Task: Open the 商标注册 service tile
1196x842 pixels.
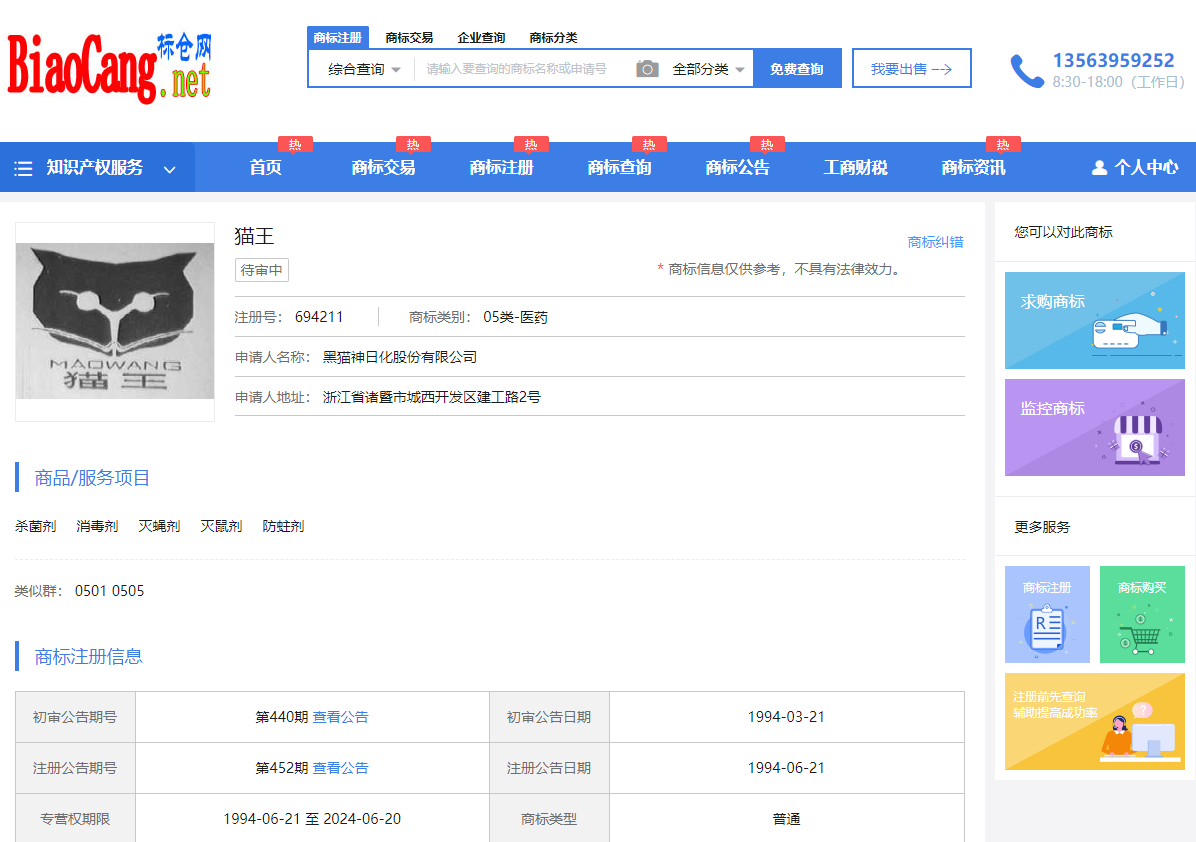Action: (1047, 614)
